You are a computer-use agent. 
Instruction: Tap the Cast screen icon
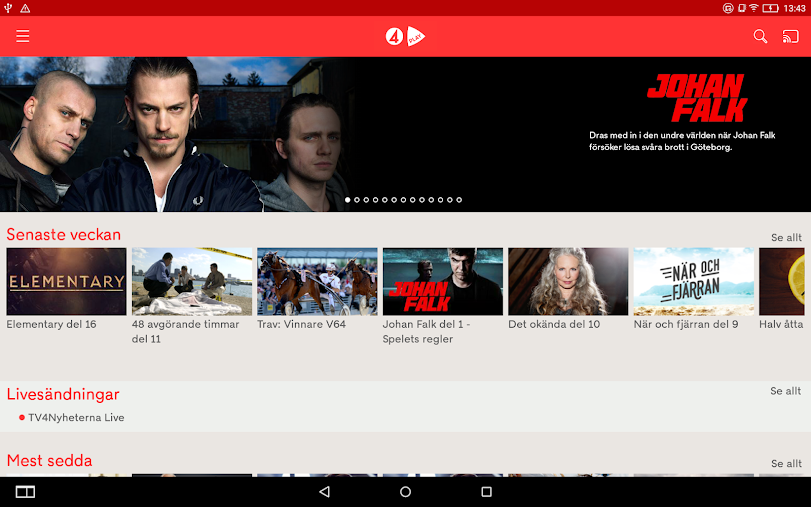pos(790,36)
